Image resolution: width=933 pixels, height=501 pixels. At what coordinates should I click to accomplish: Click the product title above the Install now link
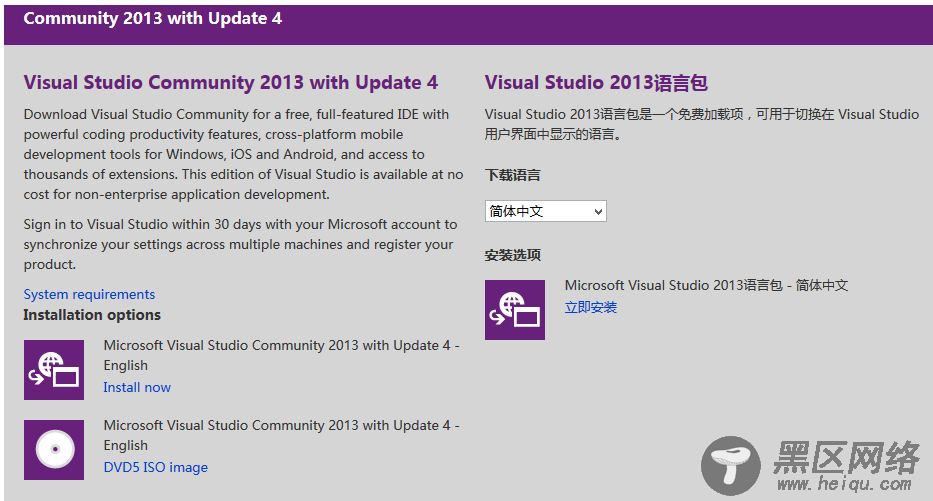[x=281, y=355]
